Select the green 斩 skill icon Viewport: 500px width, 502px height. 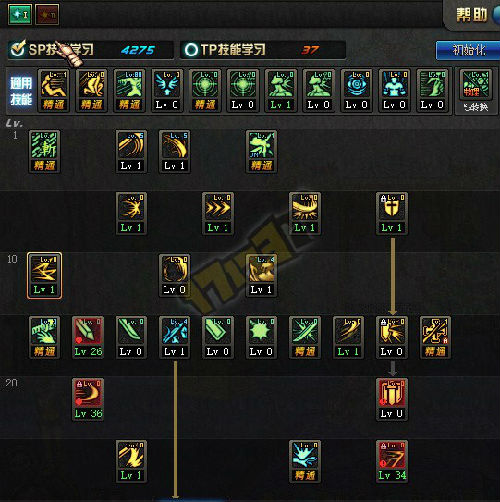tap(44, 151)
